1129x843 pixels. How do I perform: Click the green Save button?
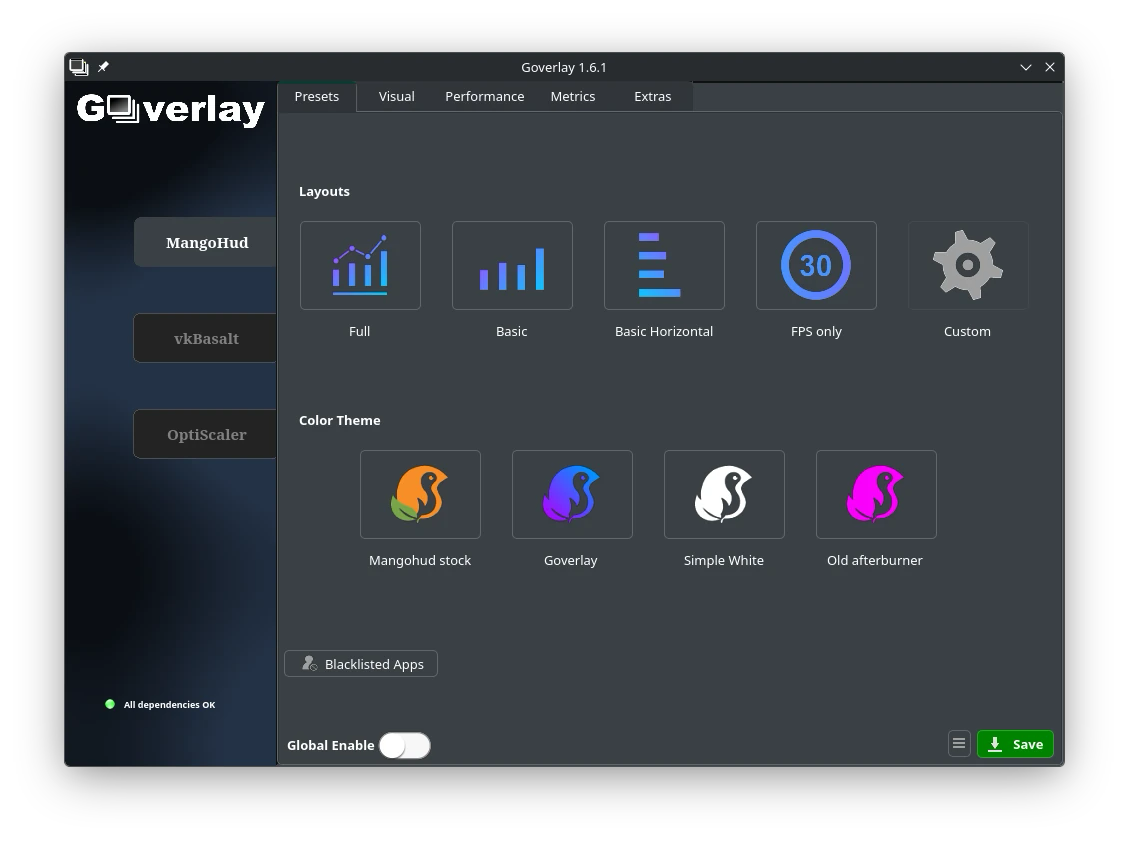point(1015,744)
